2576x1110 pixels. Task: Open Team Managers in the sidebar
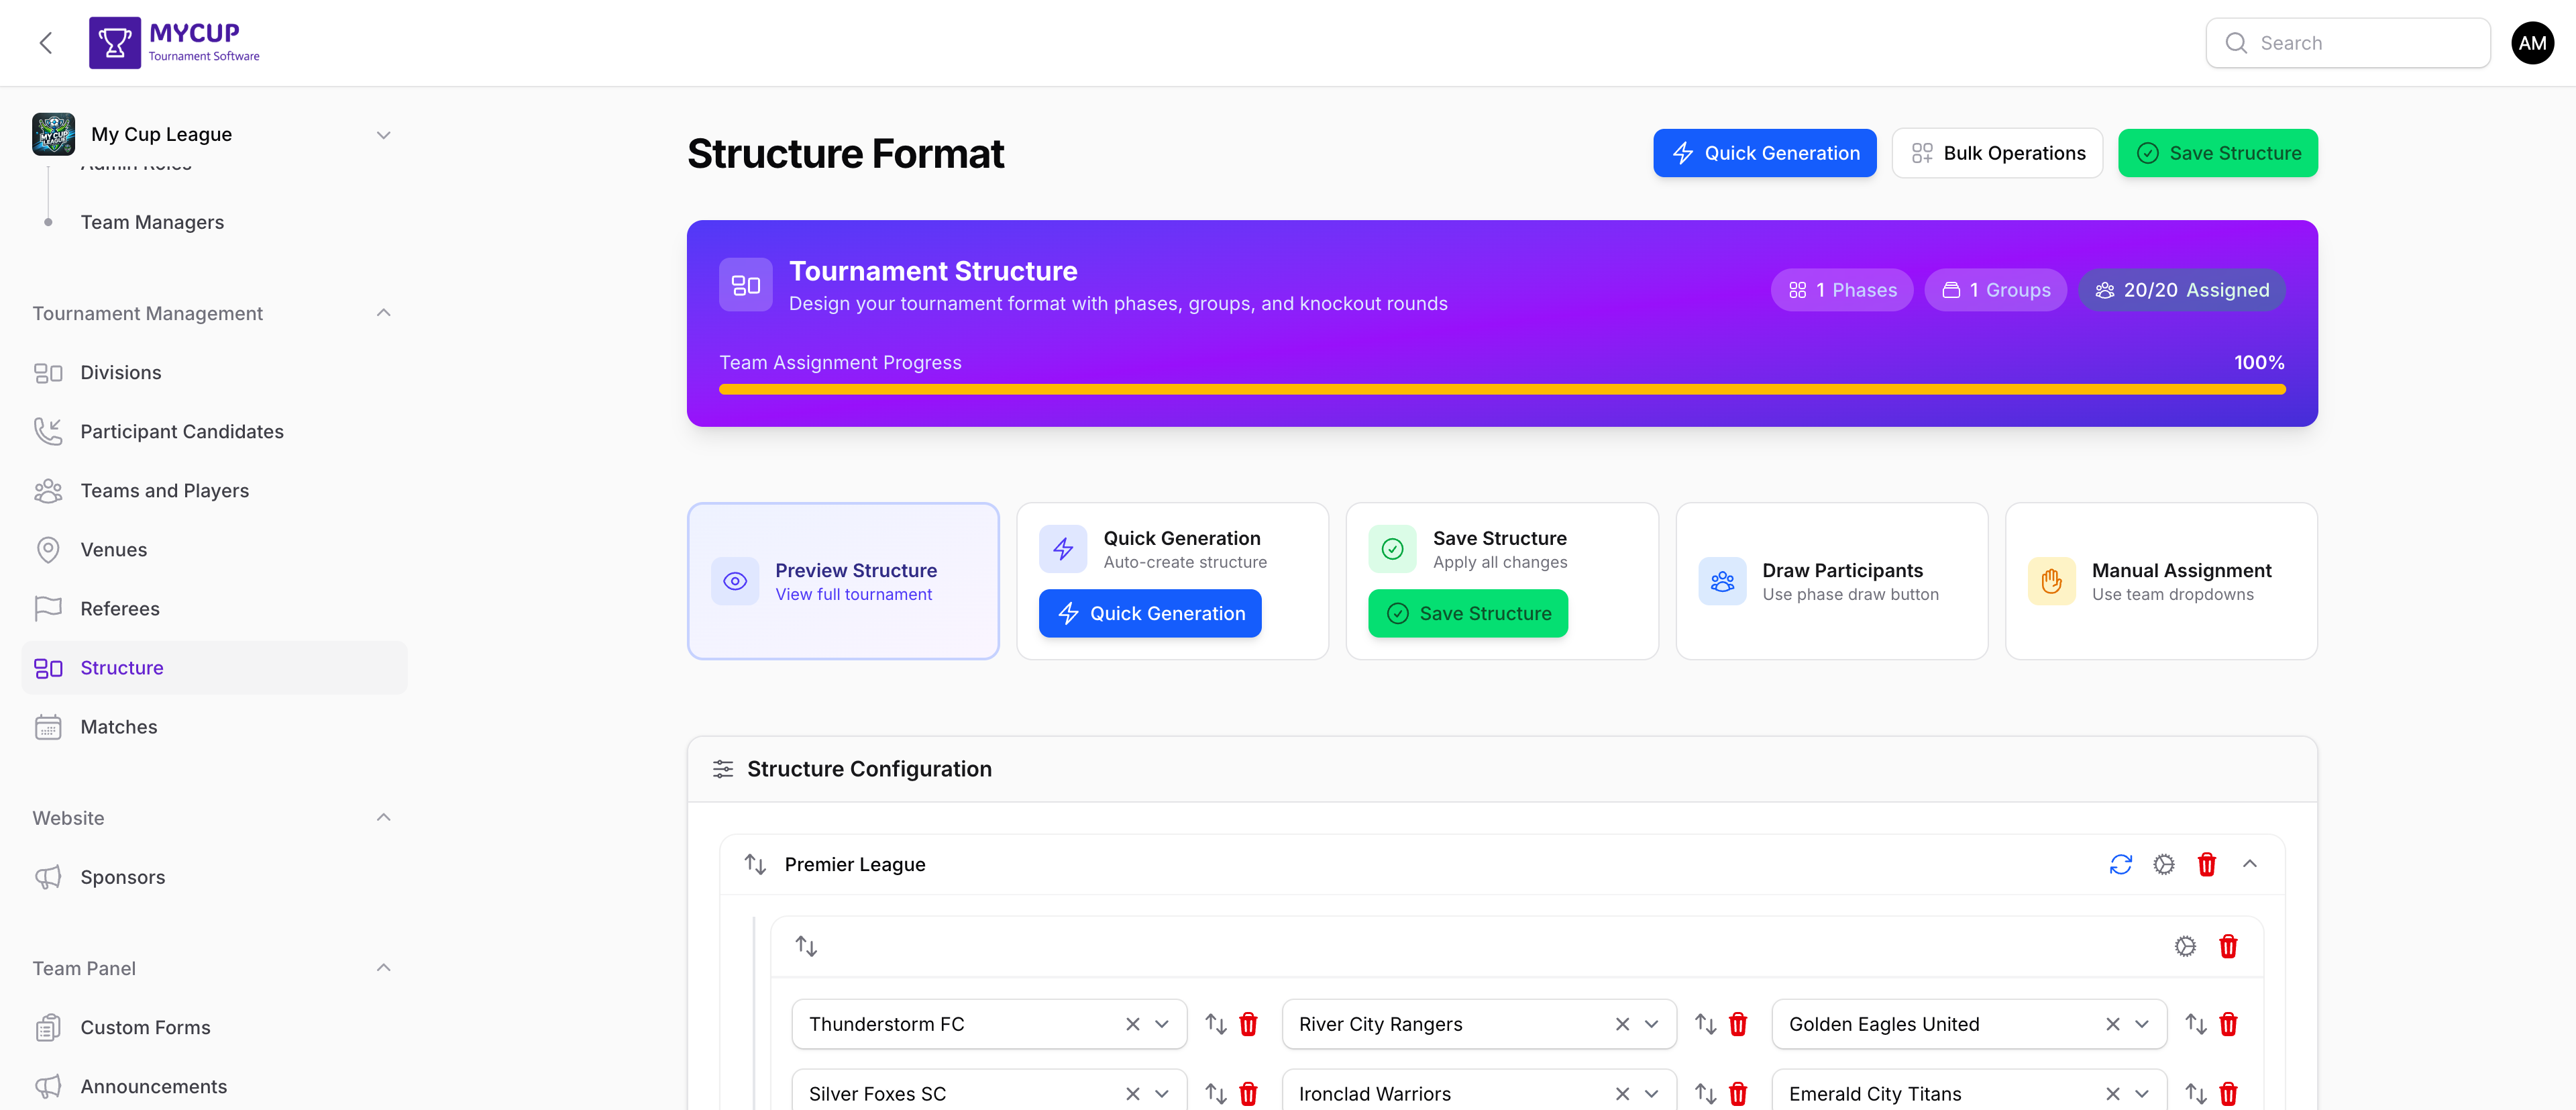click(152, 222)
